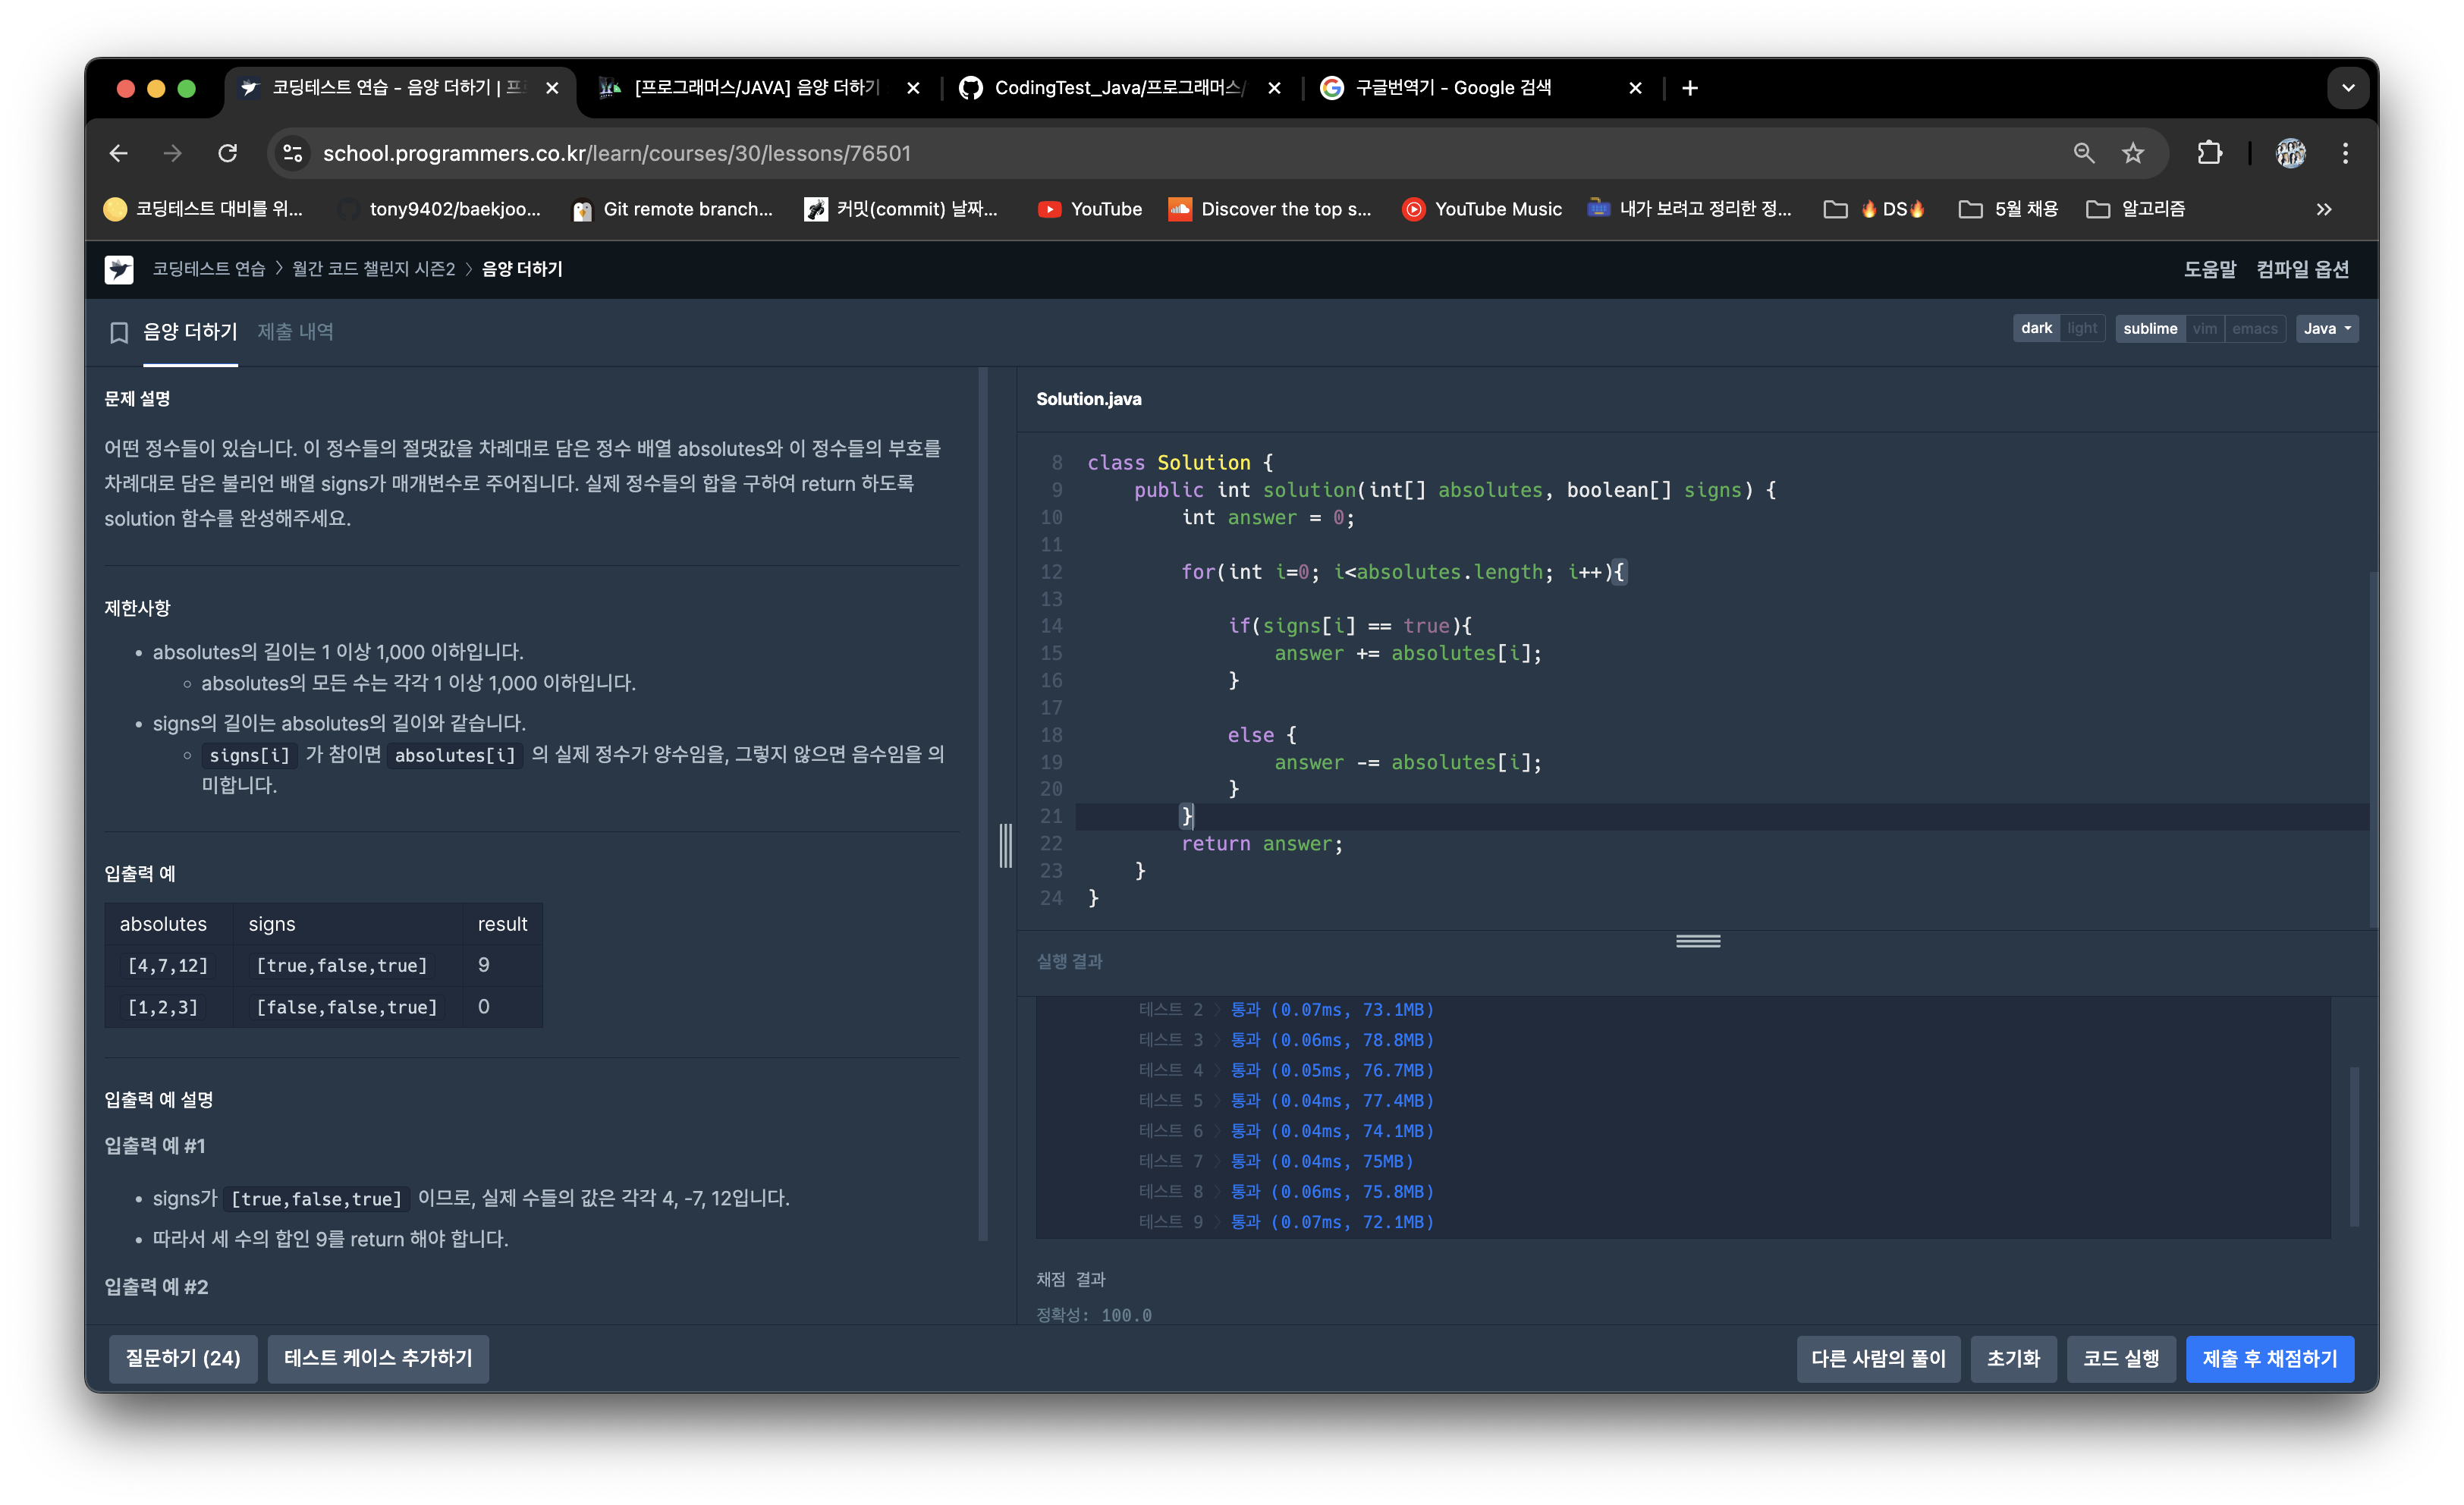
Task: Open the 알고리즘 bookmark folder
Action: coord(2136,209)
